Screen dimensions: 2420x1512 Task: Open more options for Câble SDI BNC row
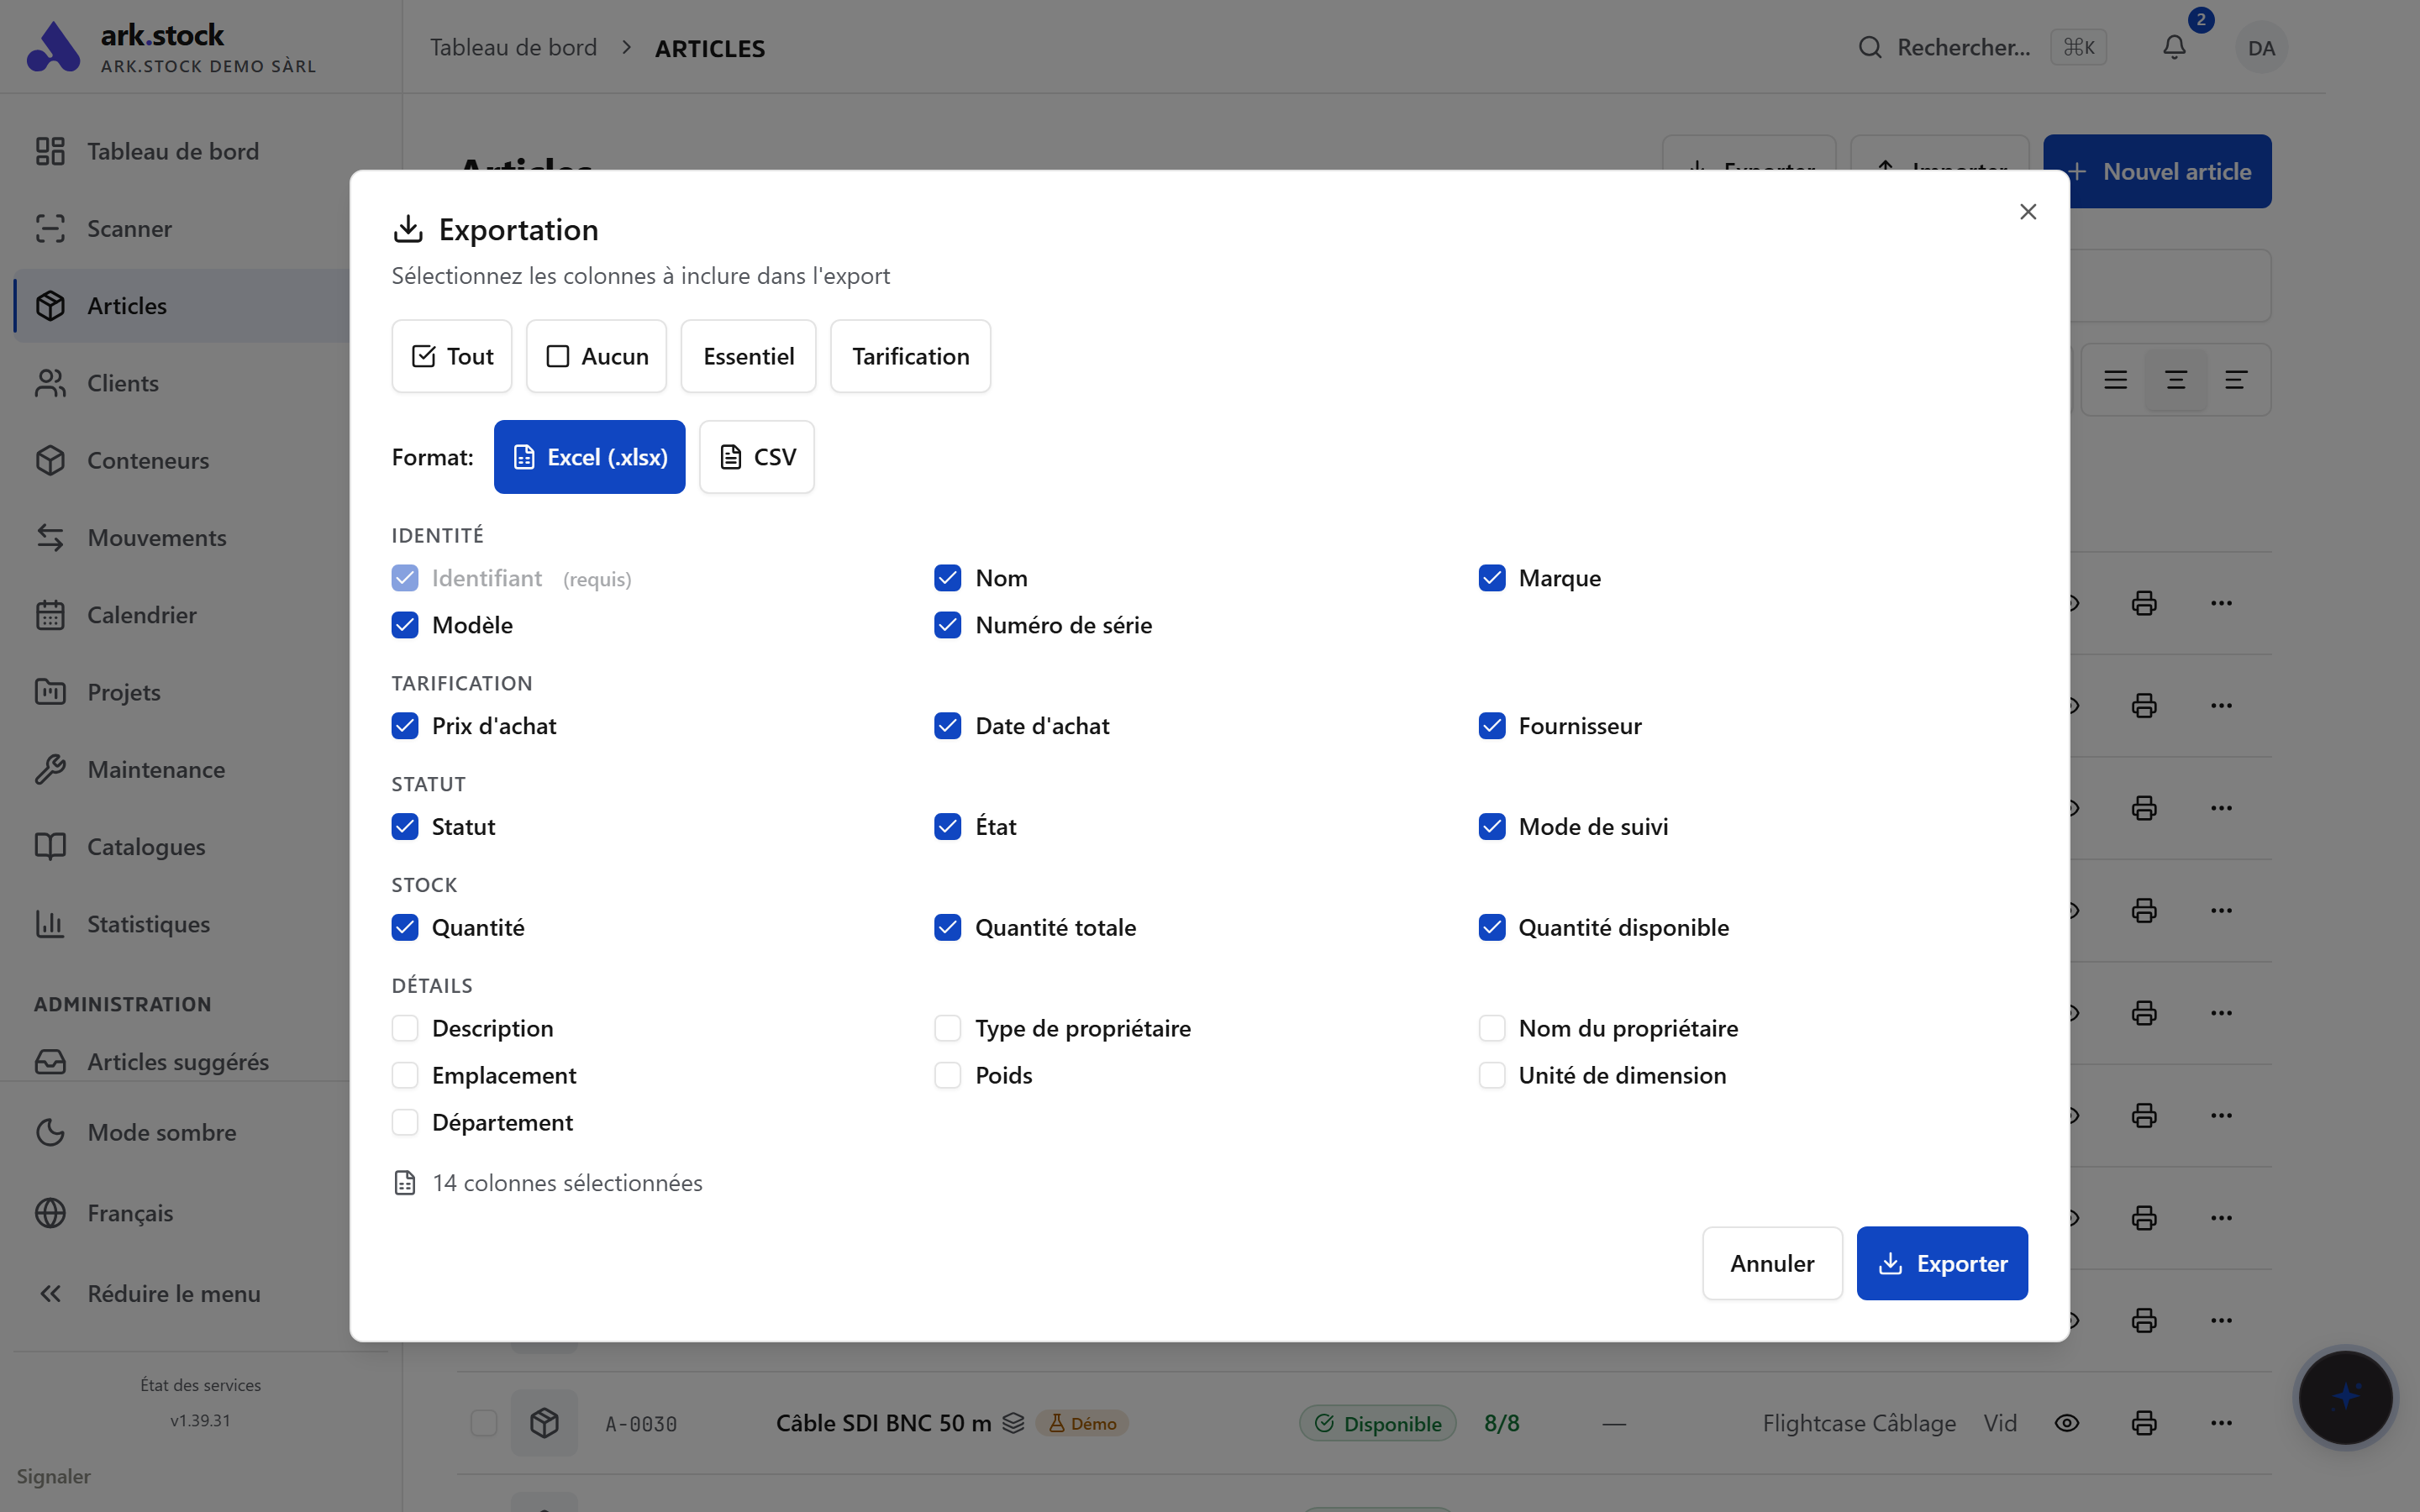[x=2221, y=1423]
